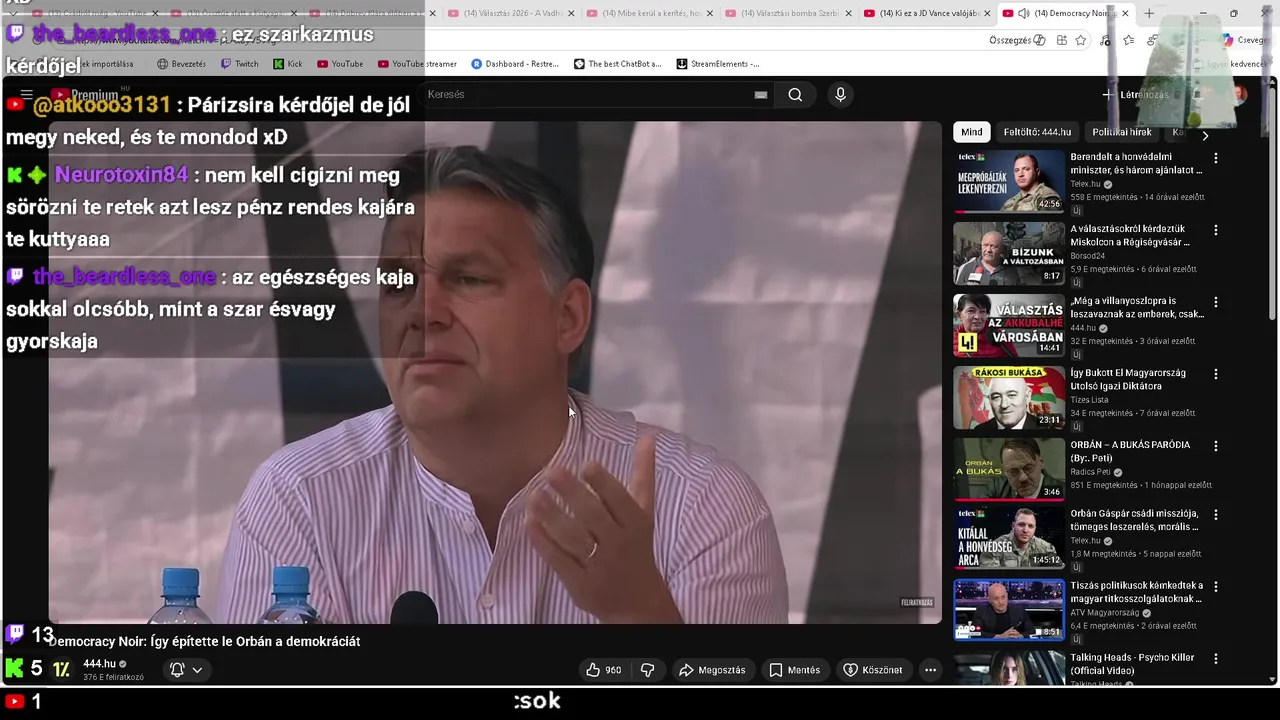Open 'Orbán Gáspár csádi missziója' video thumbnail
Viewport: 1280px width, 720px height.
point(1008,538)
